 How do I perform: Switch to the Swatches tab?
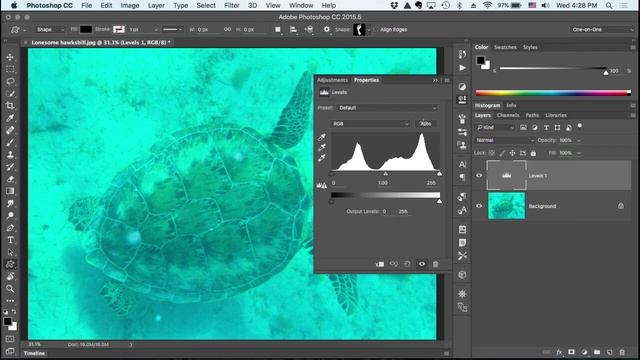pos(505,47)
